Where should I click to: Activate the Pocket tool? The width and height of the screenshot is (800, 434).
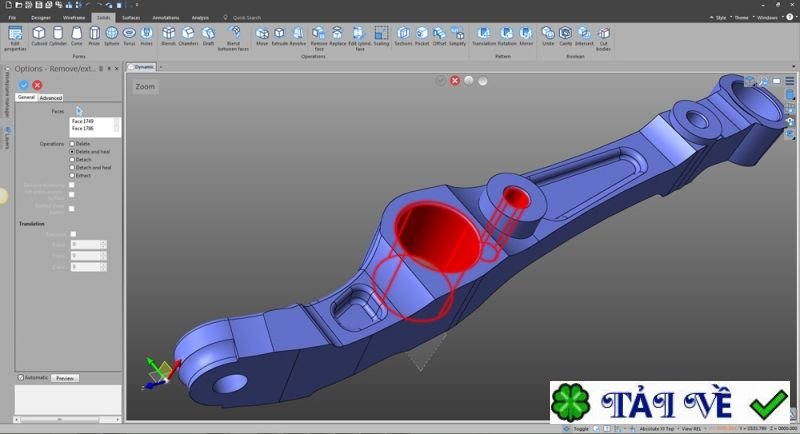(420, 36)
